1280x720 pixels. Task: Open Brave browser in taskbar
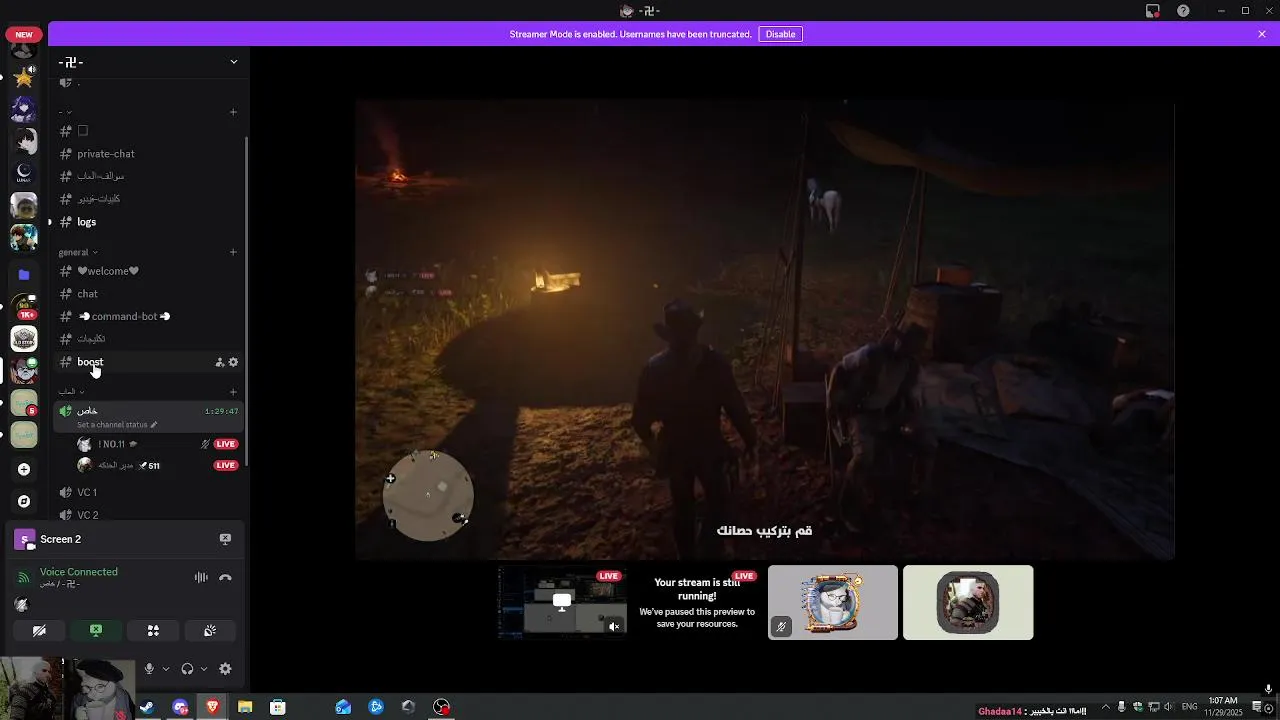pos(212,707)
